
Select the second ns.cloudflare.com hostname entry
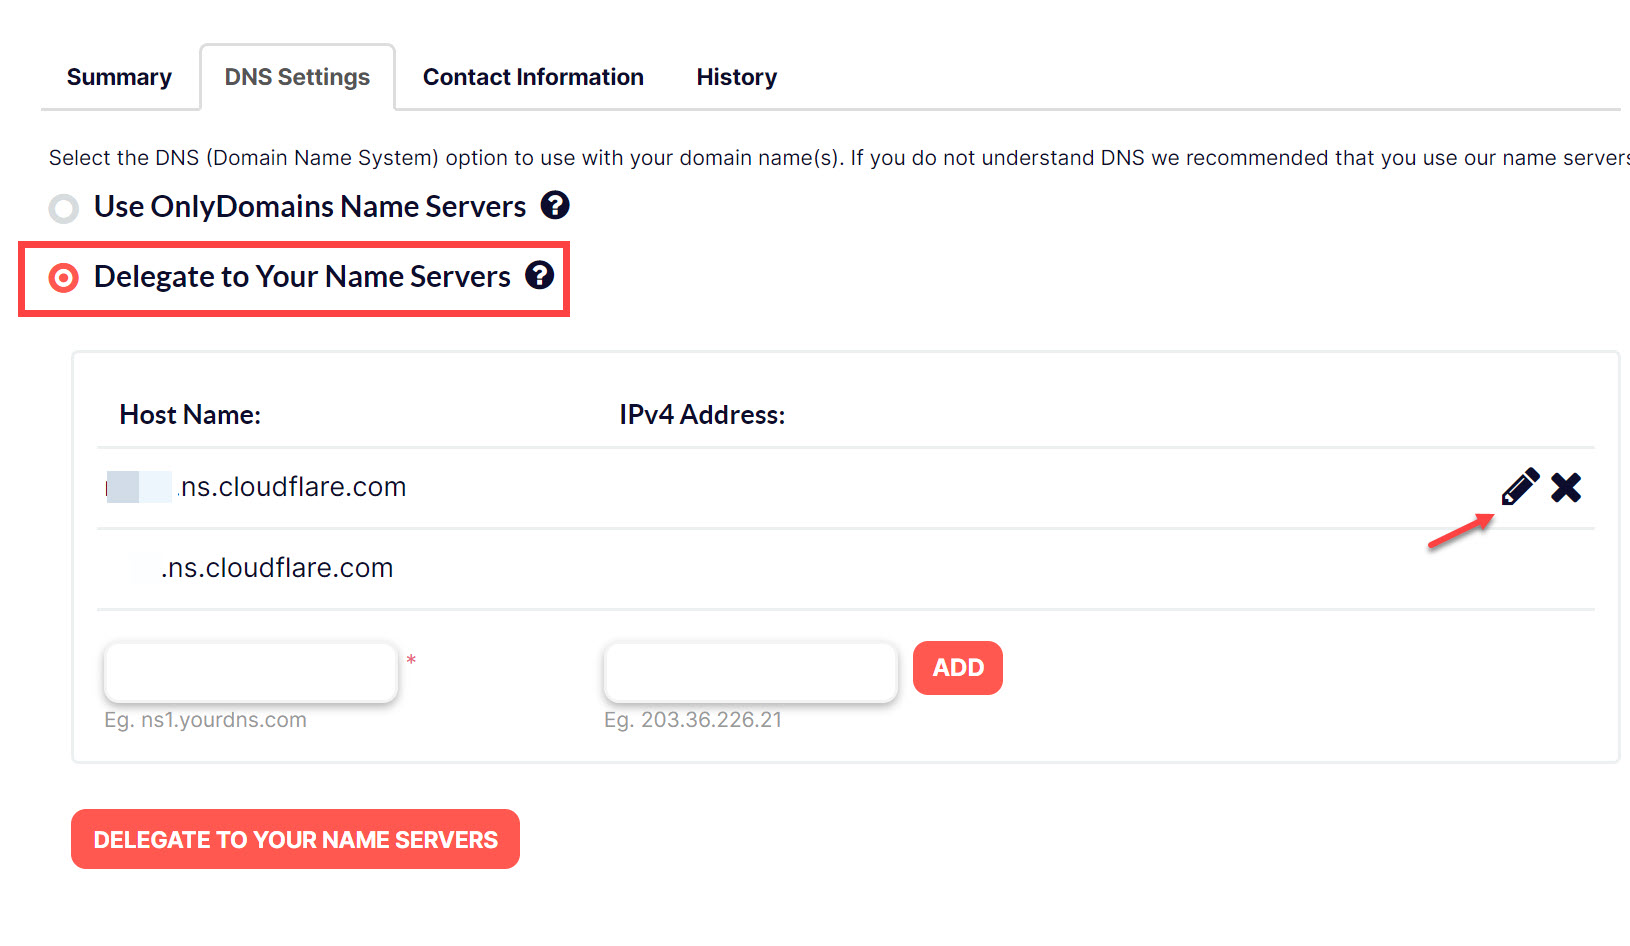[261, 567]
